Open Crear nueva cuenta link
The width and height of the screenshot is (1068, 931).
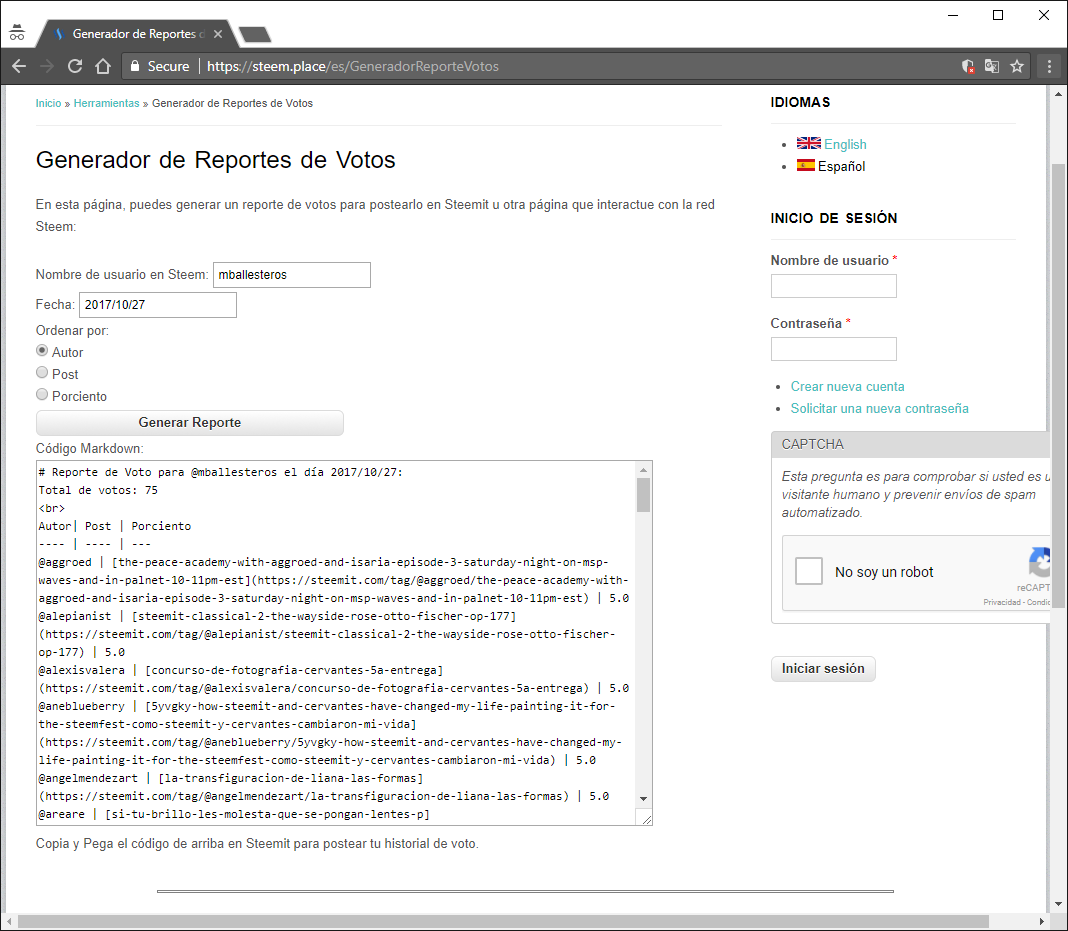(847, 386)
